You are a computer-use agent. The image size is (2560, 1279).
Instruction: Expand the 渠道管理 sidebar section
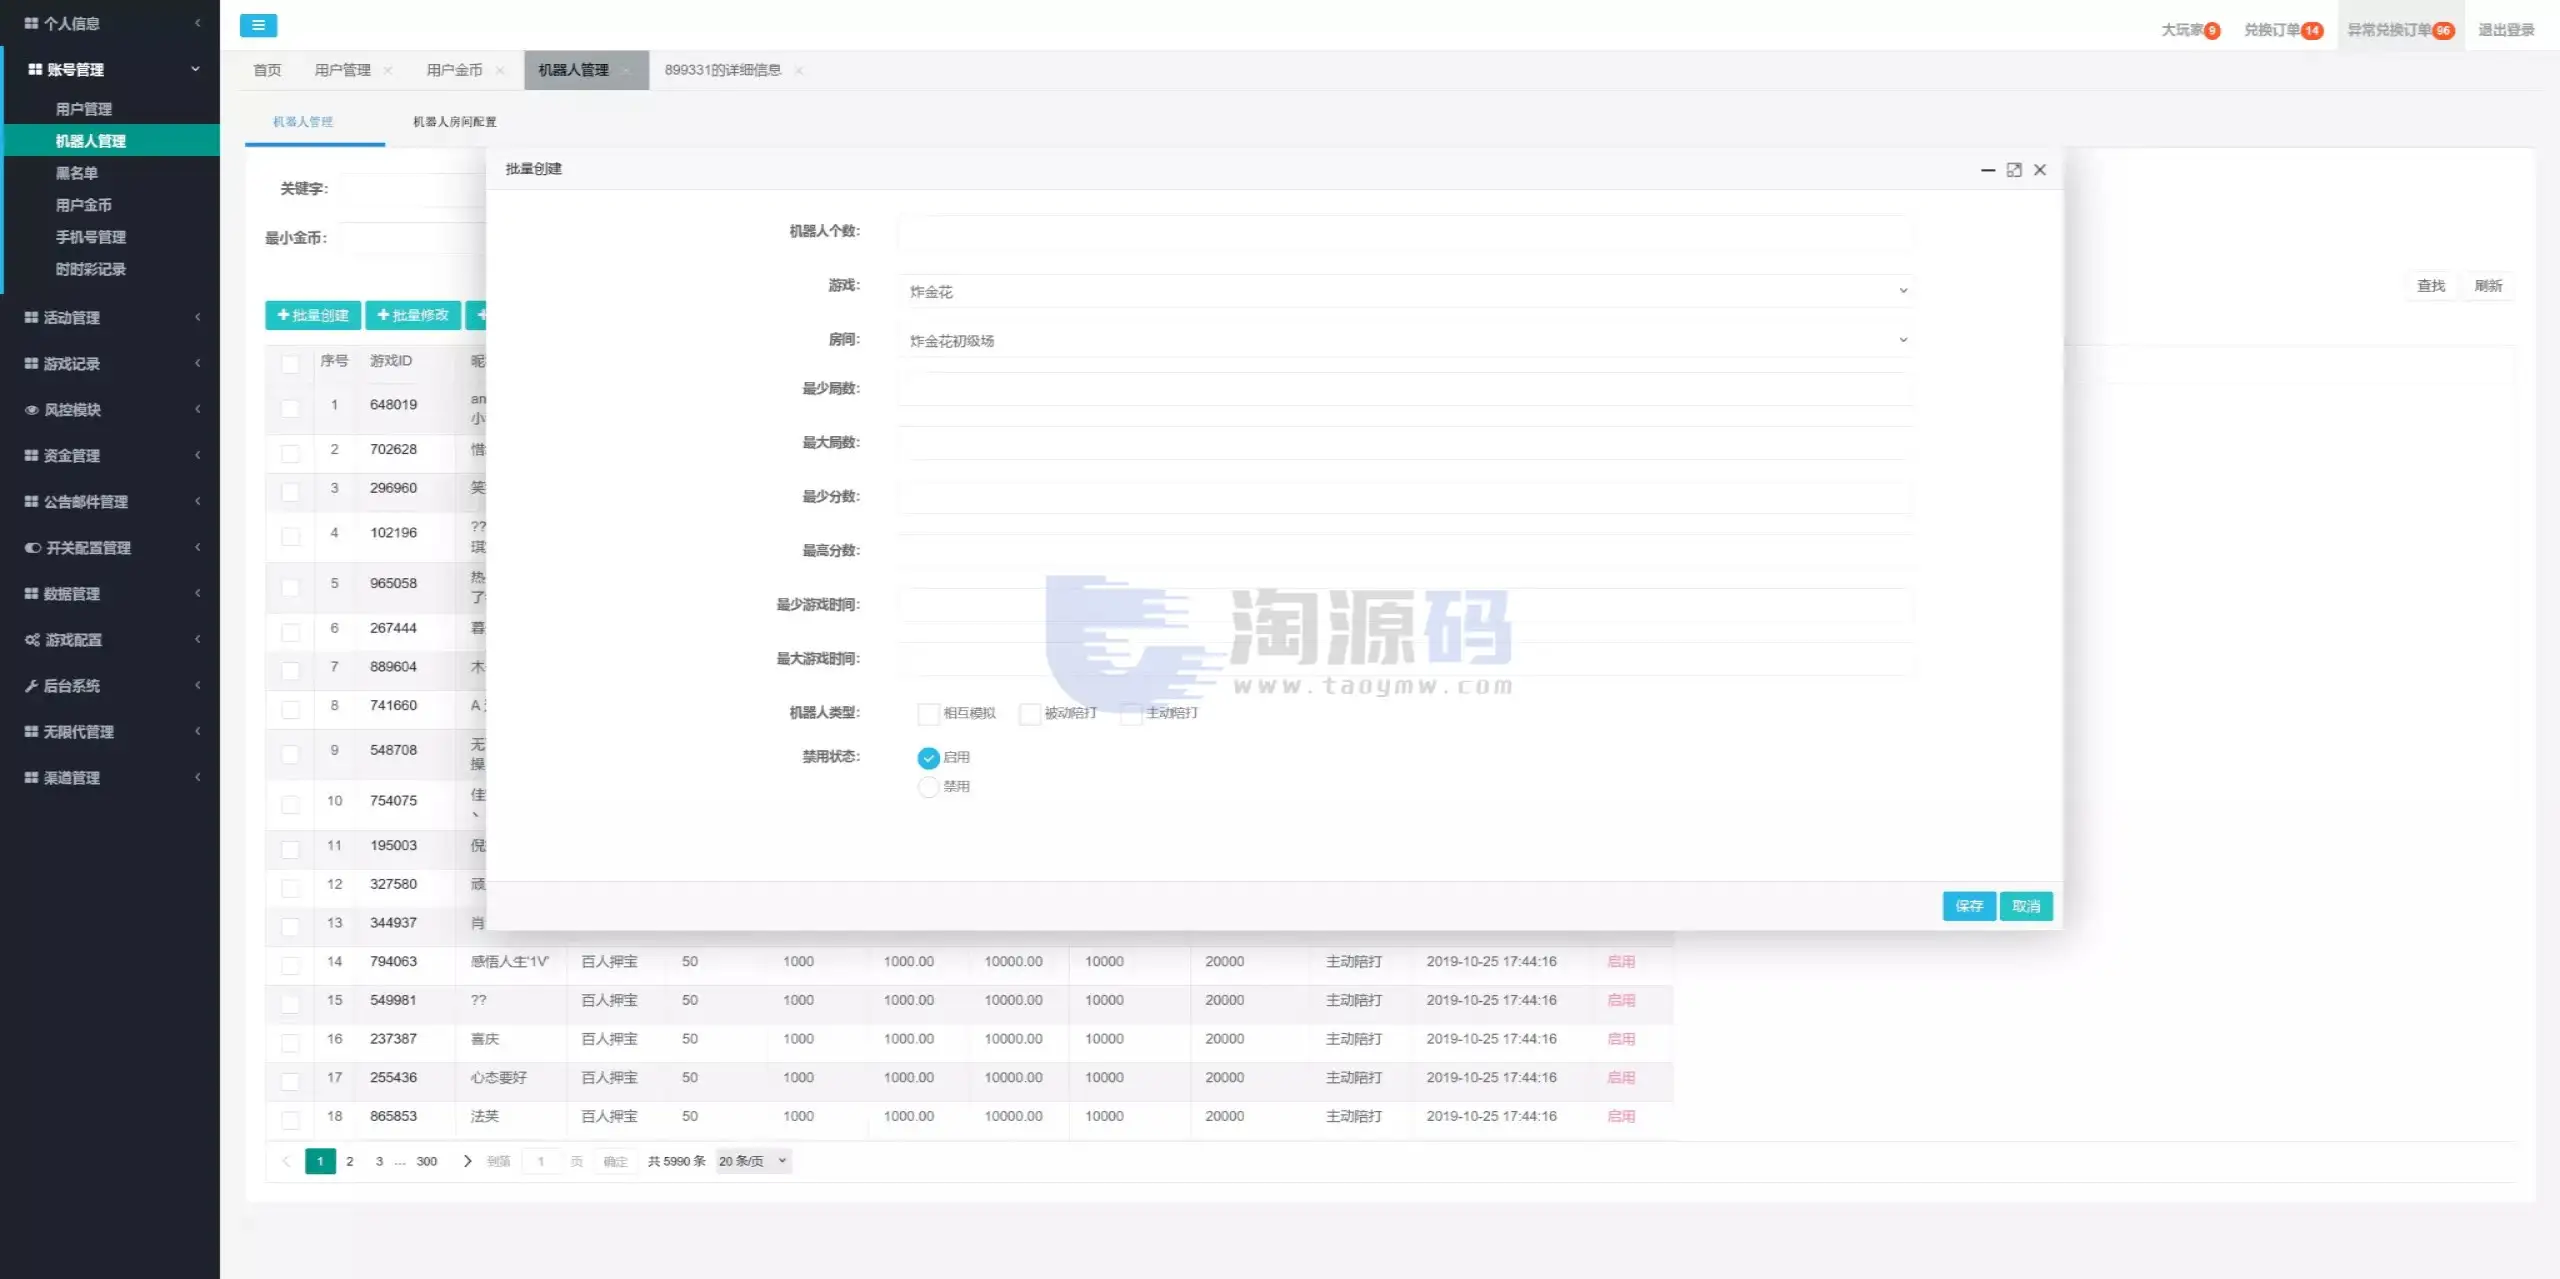(x=110, y=778)
